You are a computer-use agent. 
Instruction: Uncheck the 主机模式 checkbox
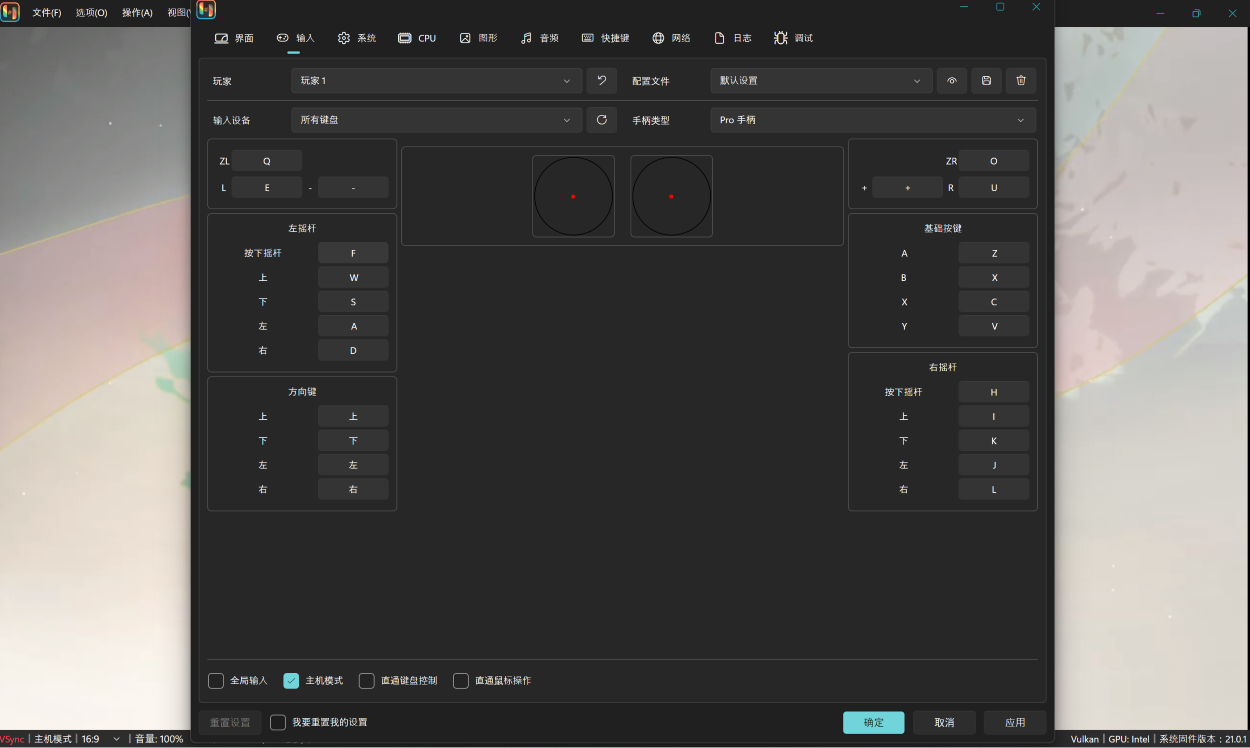[291, 681]
